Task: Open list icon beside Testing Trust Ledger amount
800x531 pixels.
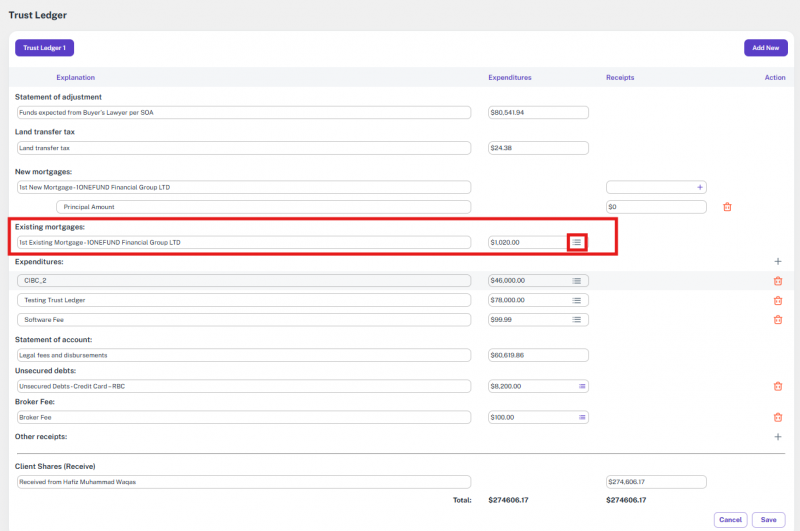Action: pyautogui.click(x=577, y=300)
